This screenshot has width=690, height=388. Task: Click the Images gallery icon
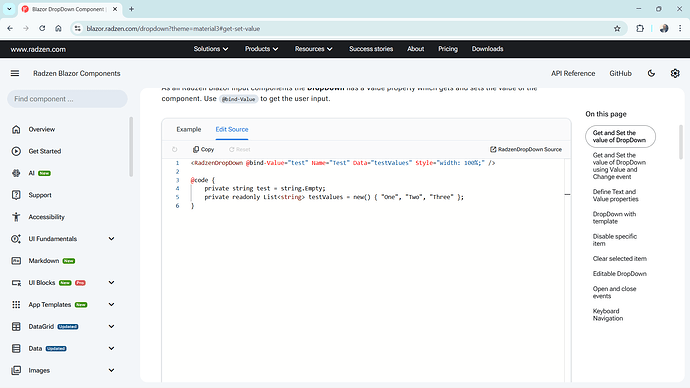click(16, 370)
